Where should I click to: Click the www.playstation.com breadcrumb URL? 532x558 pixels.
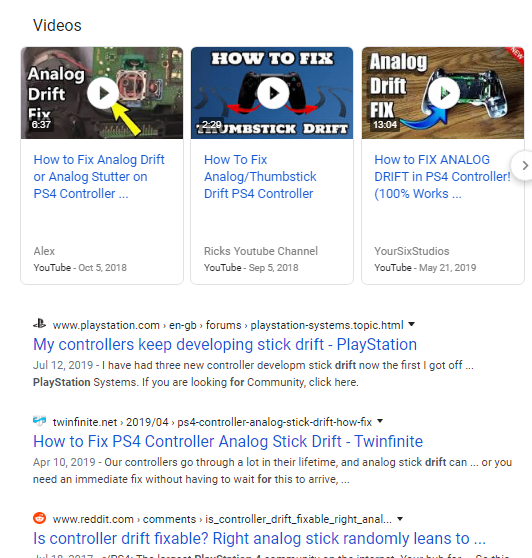pos(228,325)
